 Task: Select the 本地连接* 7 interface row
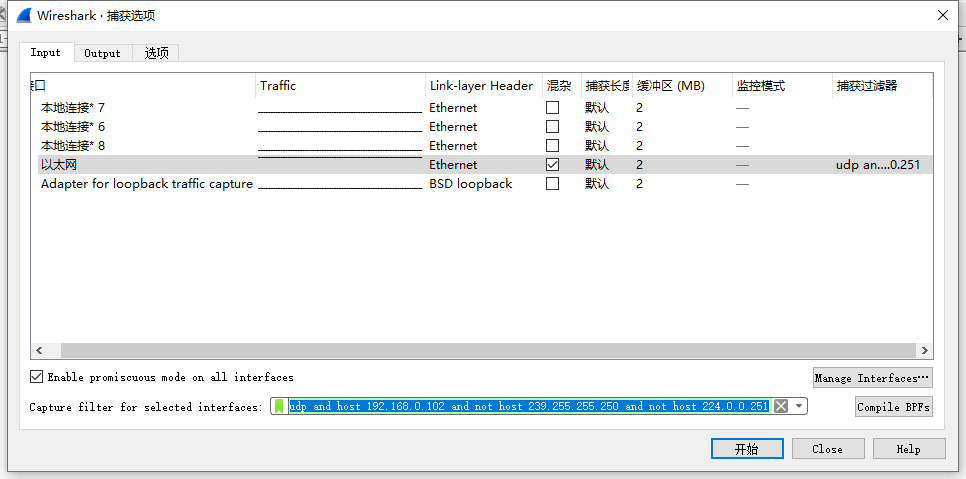pos(482,108)
